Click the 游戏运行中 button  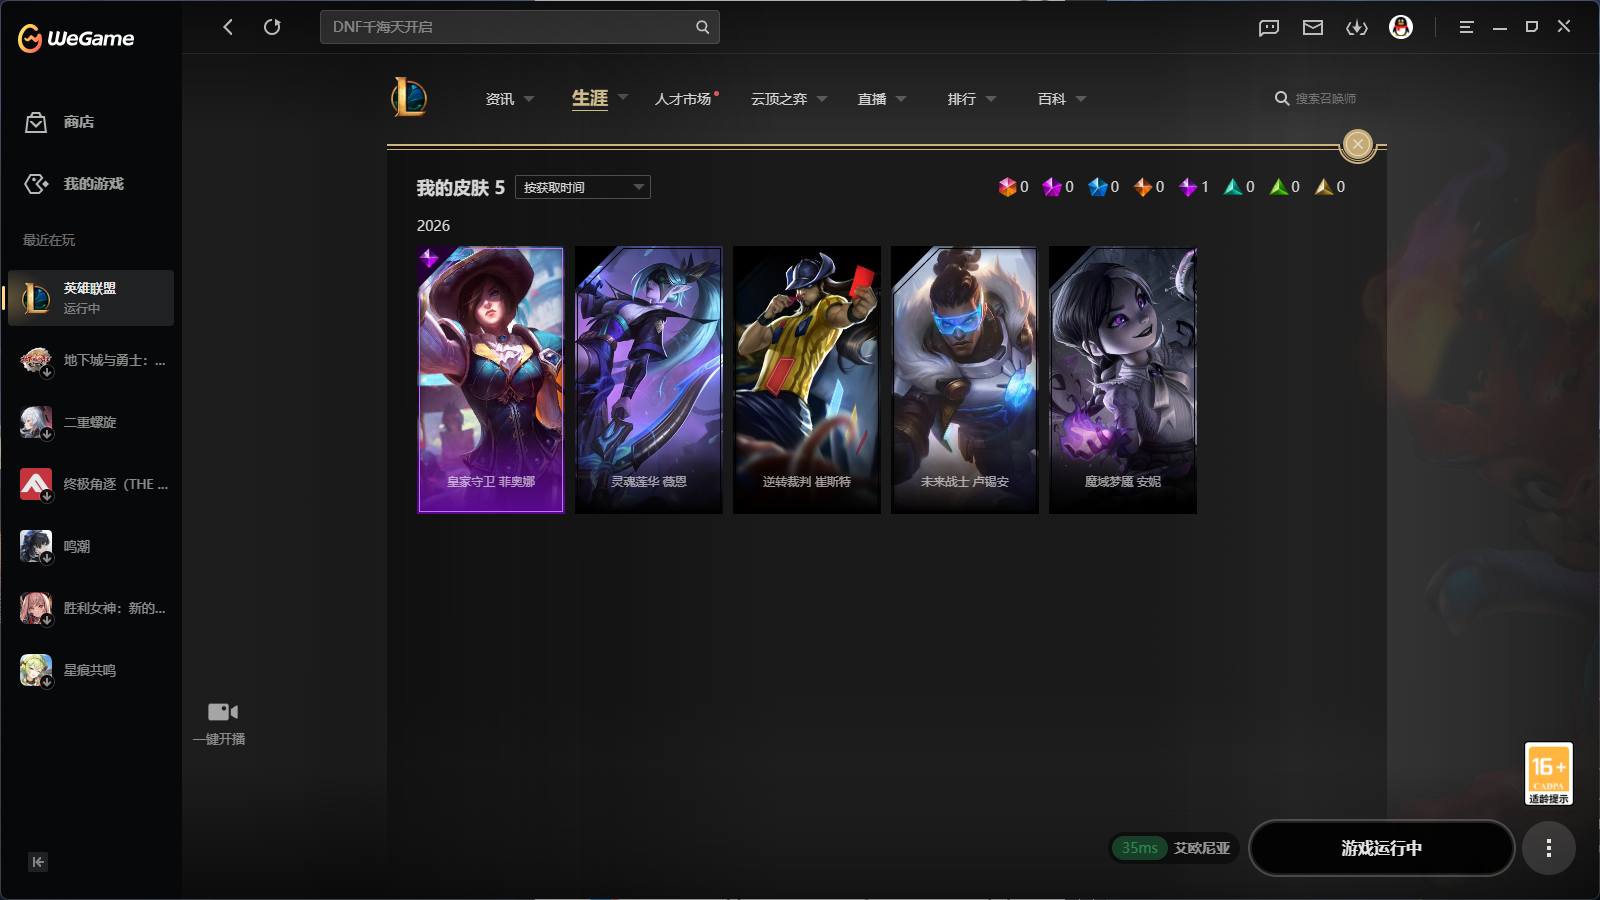pyautogui.click(x=1382, y=848)
